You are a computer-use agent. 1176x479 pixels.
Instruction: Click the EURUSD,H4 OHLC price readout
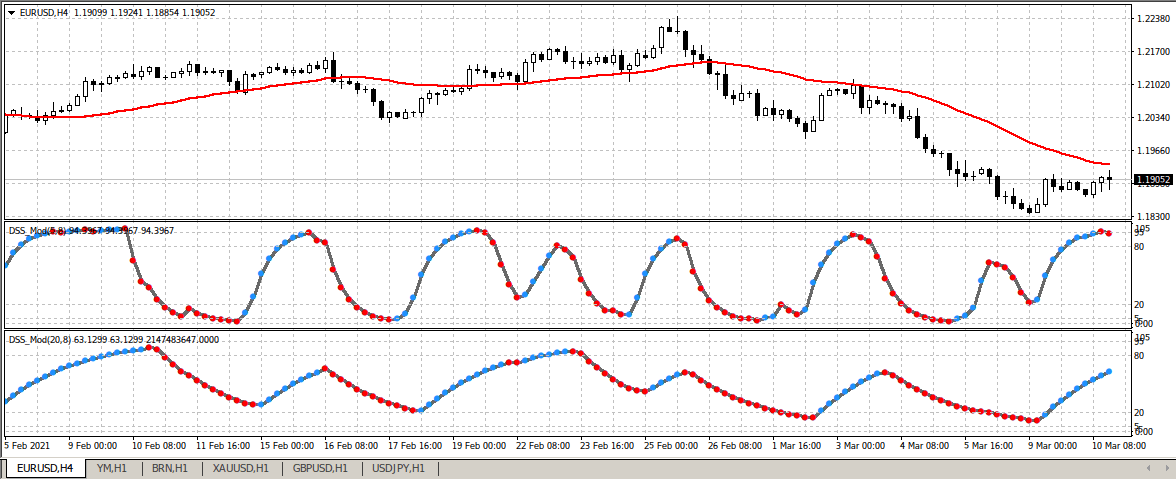point(143,12)
